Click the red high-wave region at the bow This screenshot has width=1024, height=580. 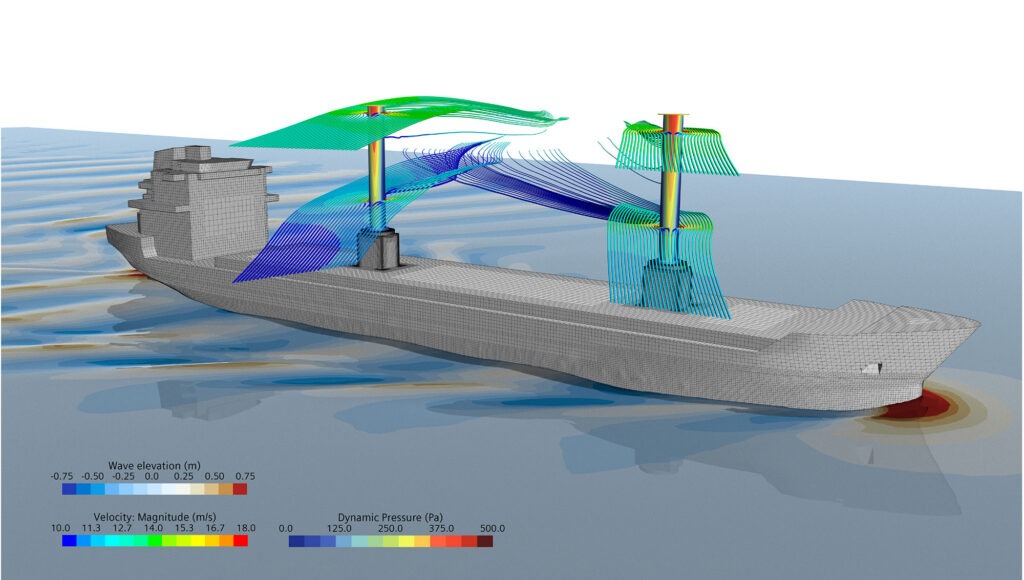click(918, 408)
